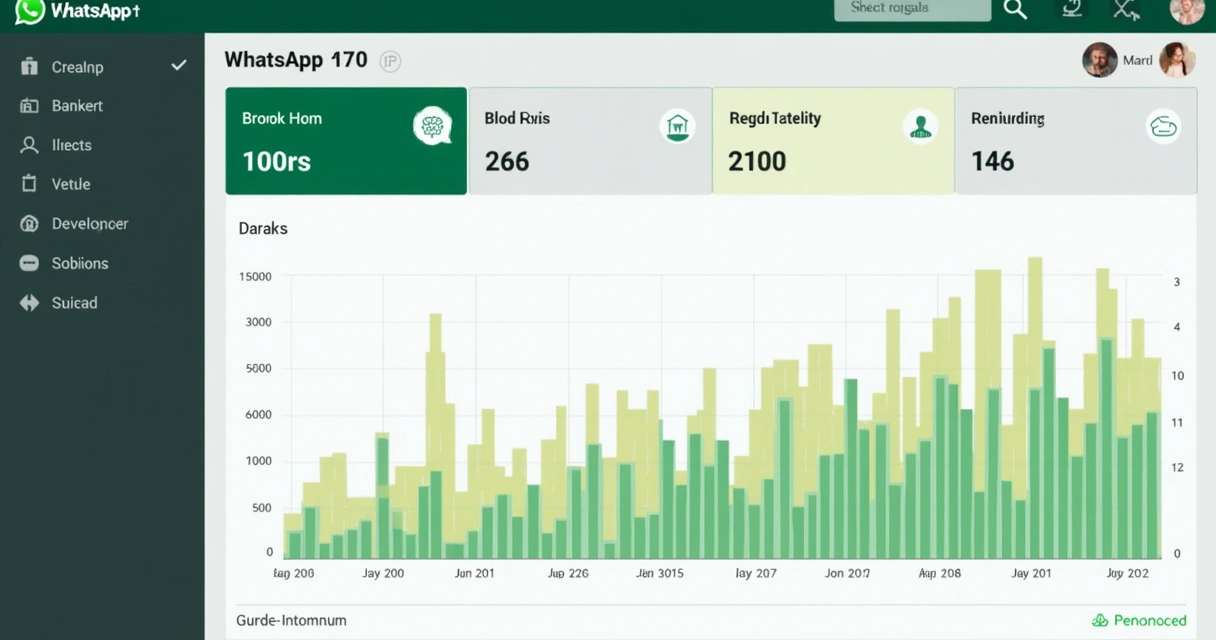
Task: Open the Sobiions sidebar item
Action: coord(102,263)
